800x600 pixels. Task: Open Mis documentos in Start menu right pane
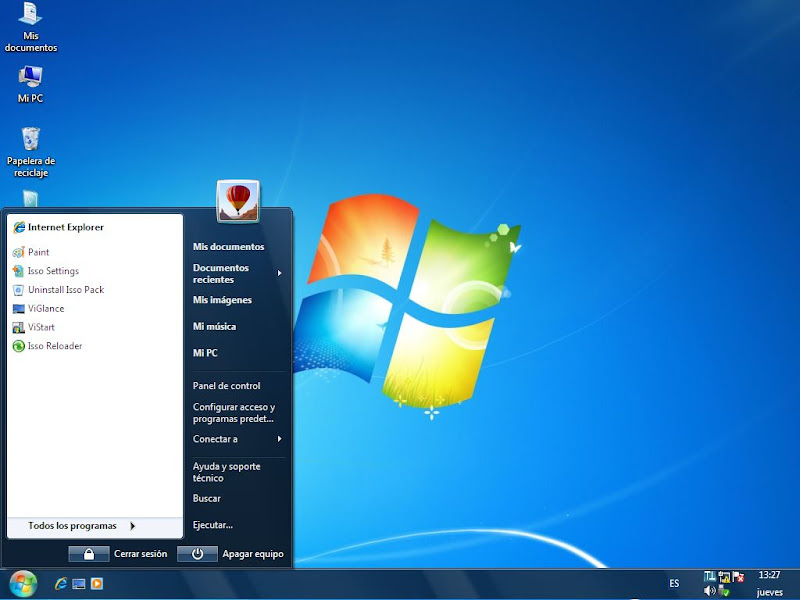point(229,247)
